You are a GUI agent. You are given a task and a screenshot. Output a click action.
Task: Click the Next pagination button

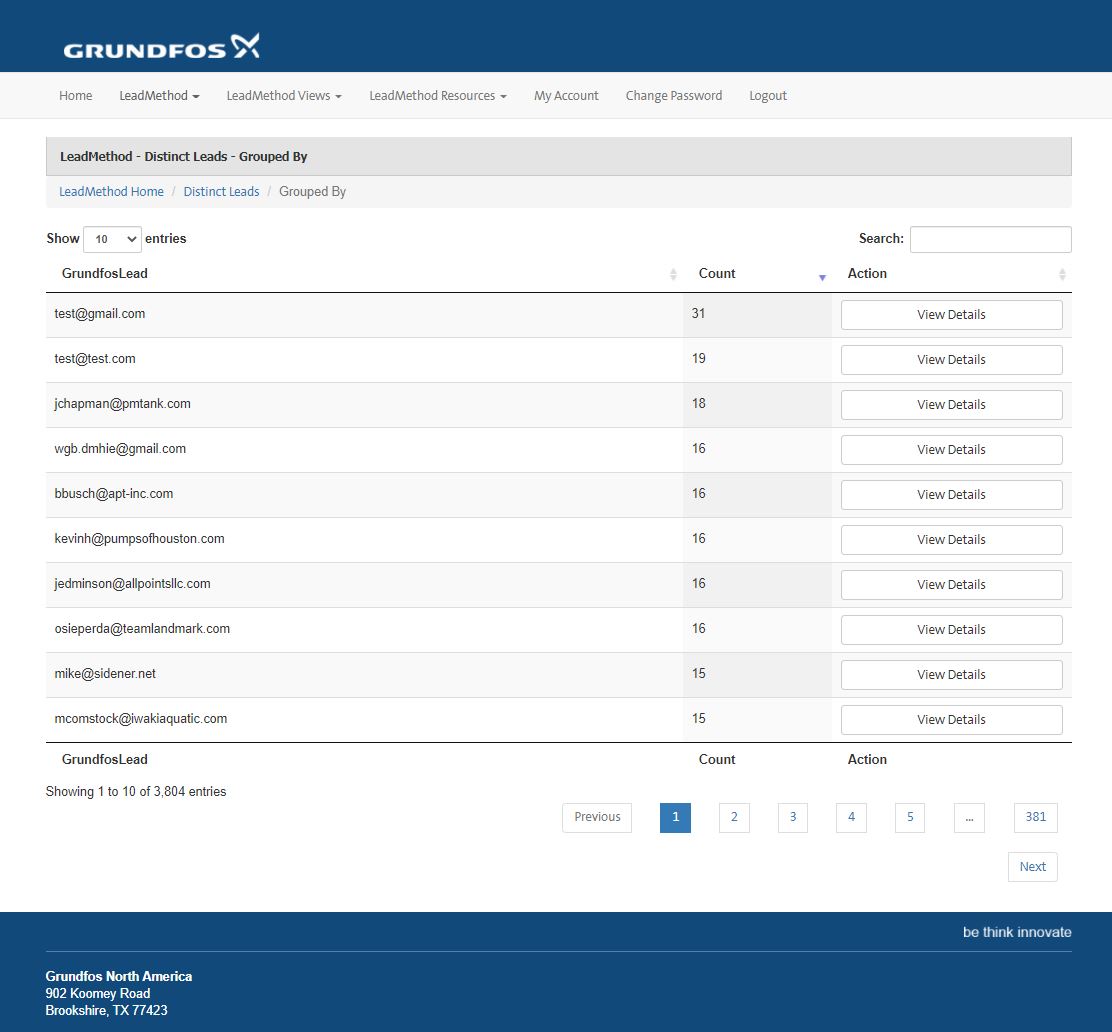[1033, 867]
